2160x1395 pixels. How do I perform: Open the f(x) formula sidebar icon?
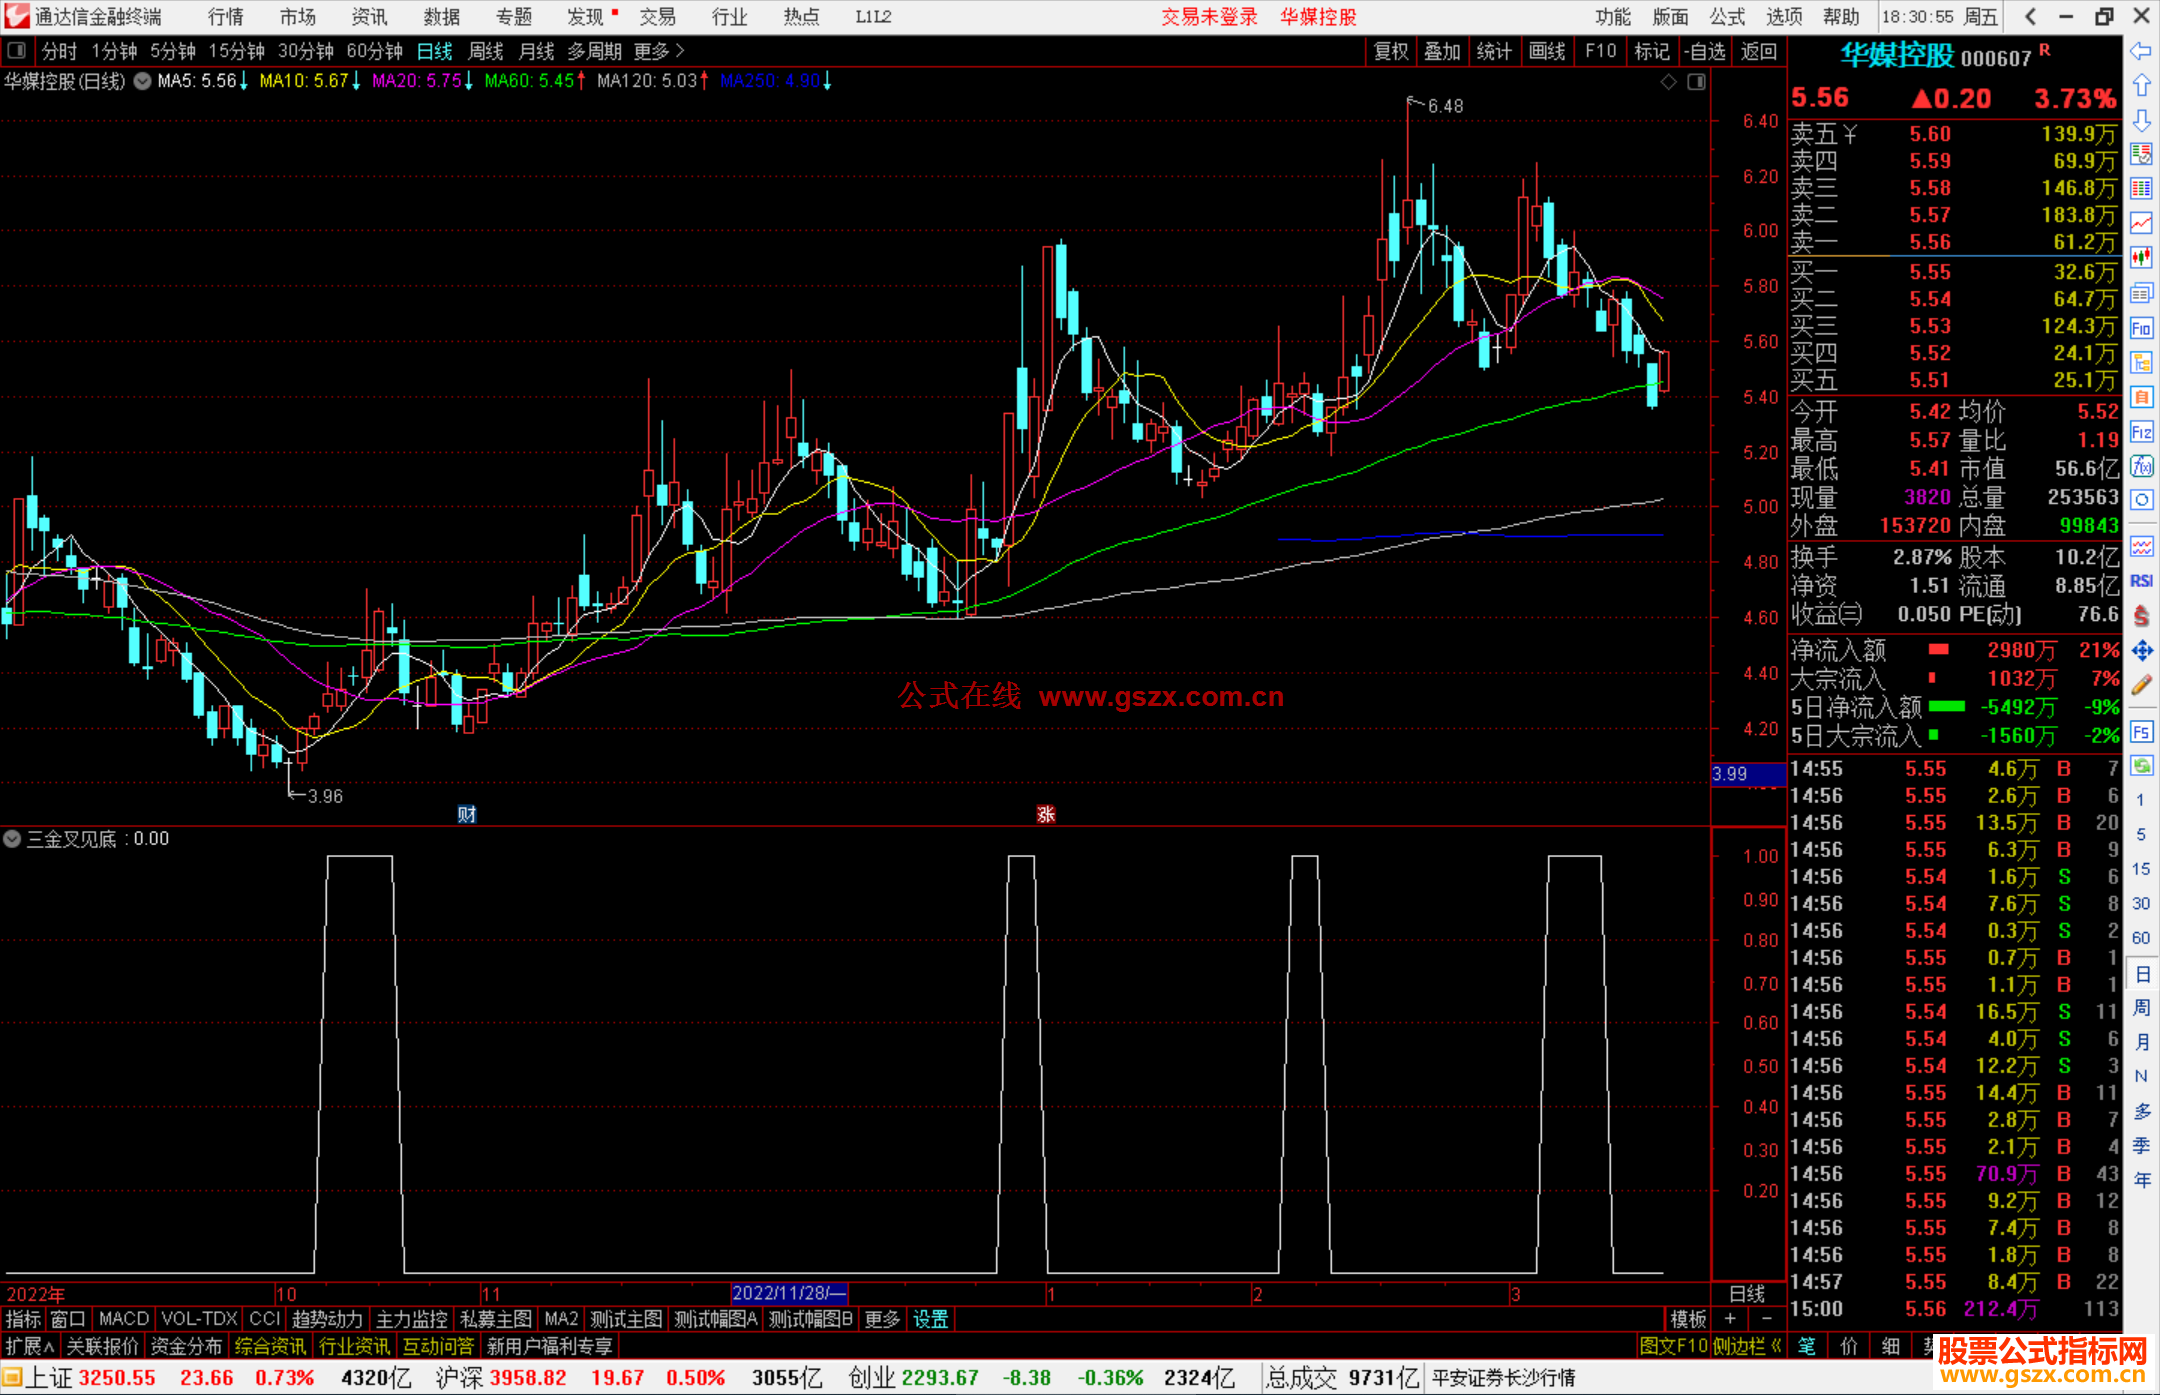(2141, 466)
